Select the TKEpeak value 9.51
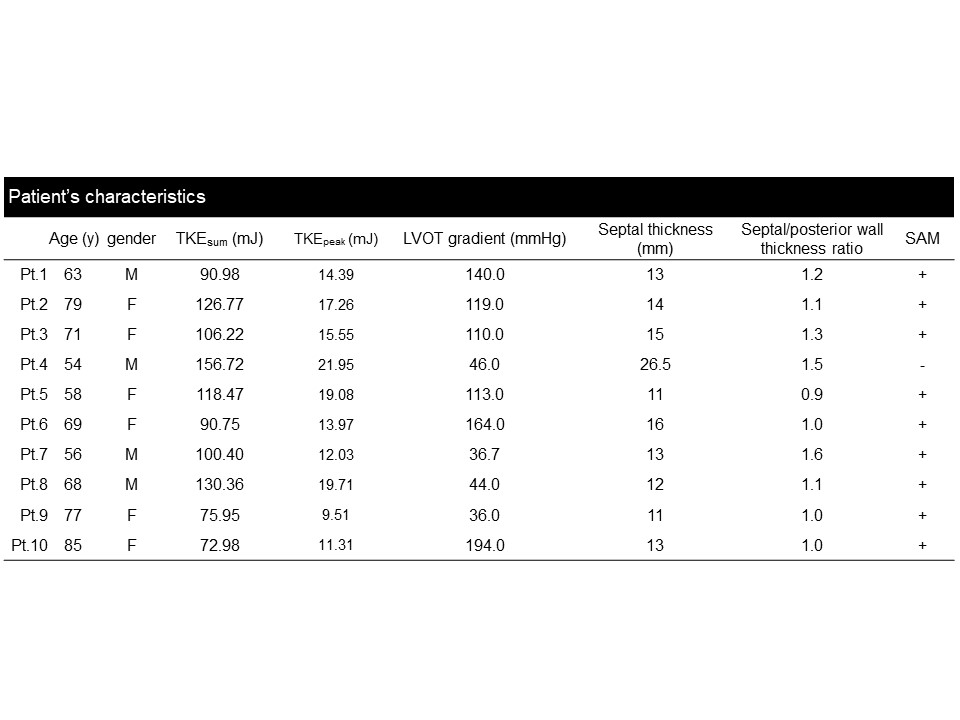 click(x=336, y=515)
